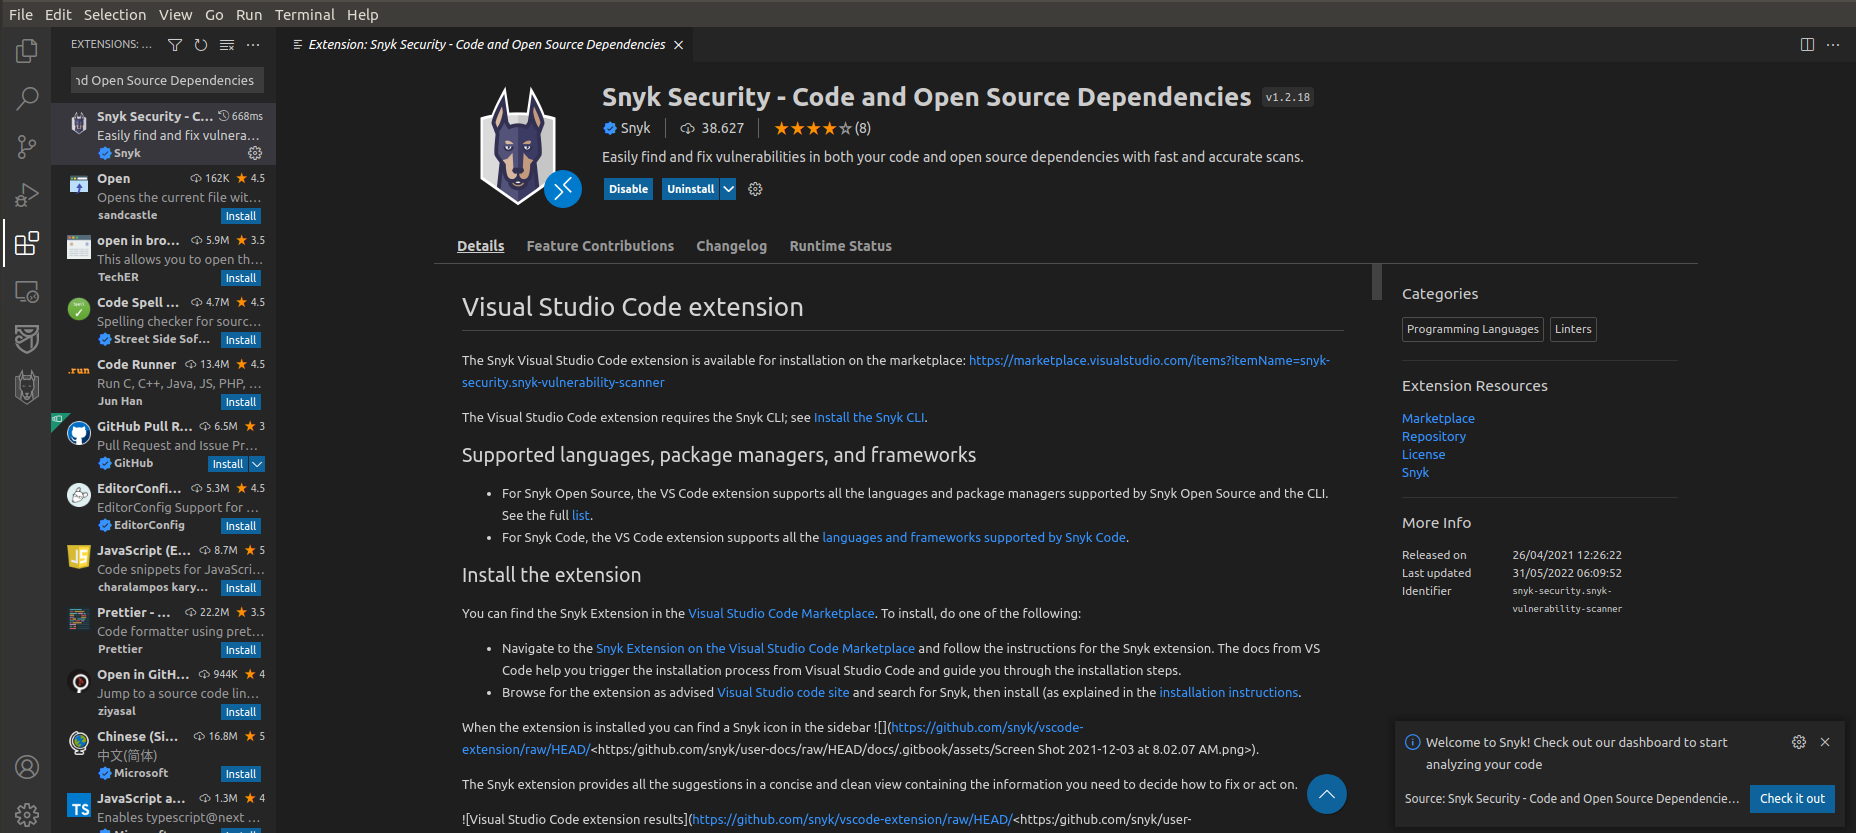Install the Code Runner extension
This screenshot has height=833, width=1856.
(241, 402)
